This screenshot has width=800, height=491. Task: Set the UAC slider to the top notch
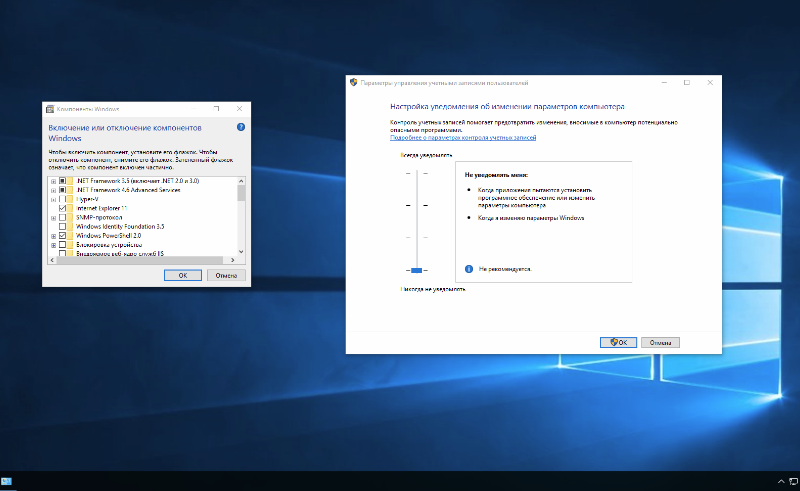pyautogui.click(x=417, y=174)
